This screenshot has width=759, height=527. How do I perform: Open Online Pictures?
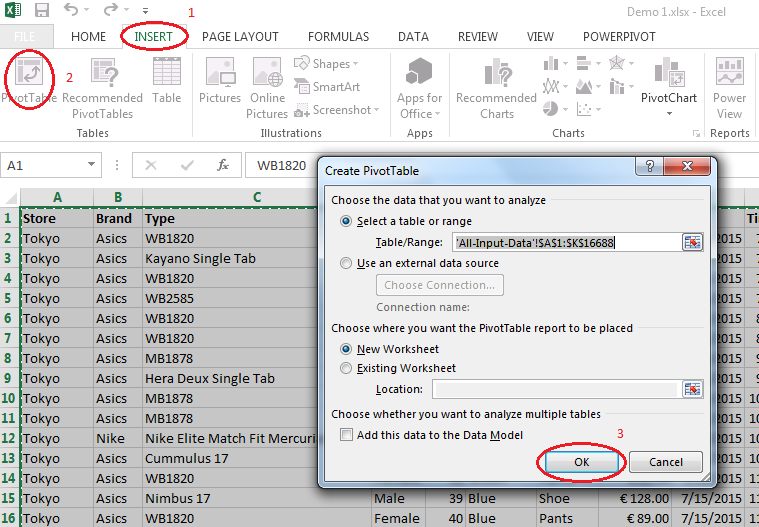point(267,88)
